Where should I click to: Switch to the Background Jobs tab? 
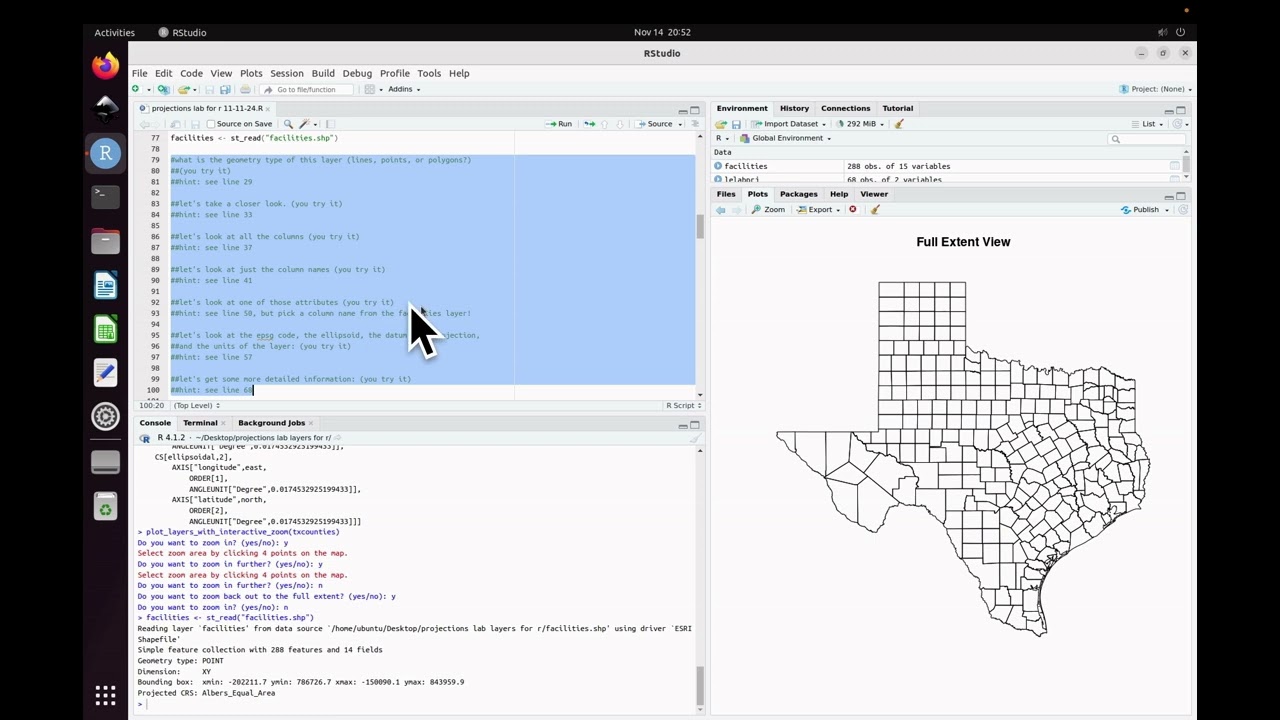pyautogui.click(x=271, y=423)
